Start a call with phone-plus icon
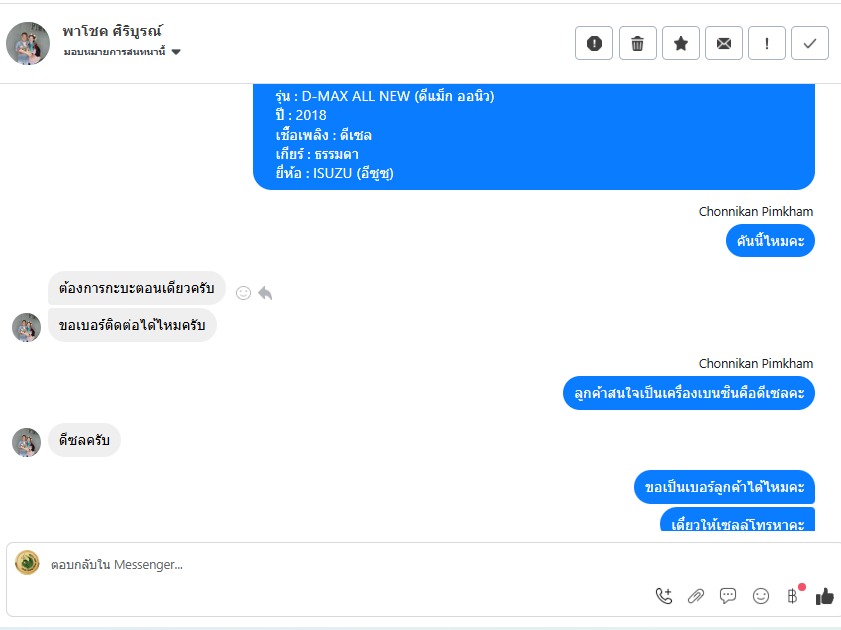841x630 pixels. click(663, 596)
